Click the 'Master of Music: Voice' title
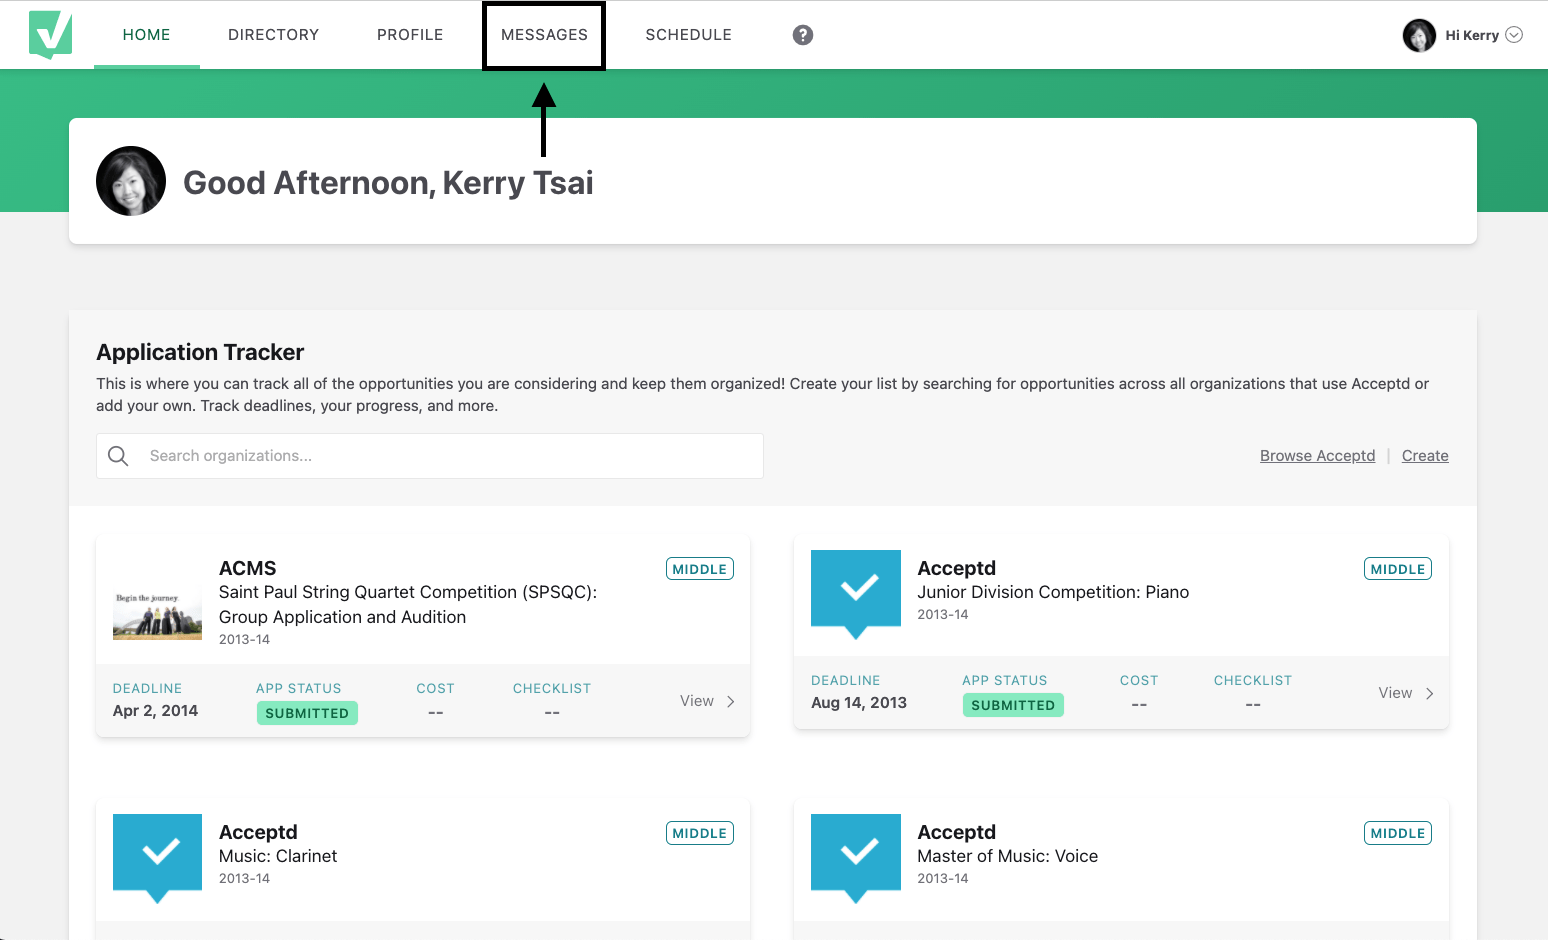1548x940 pixels. (x=1008, y=856)
